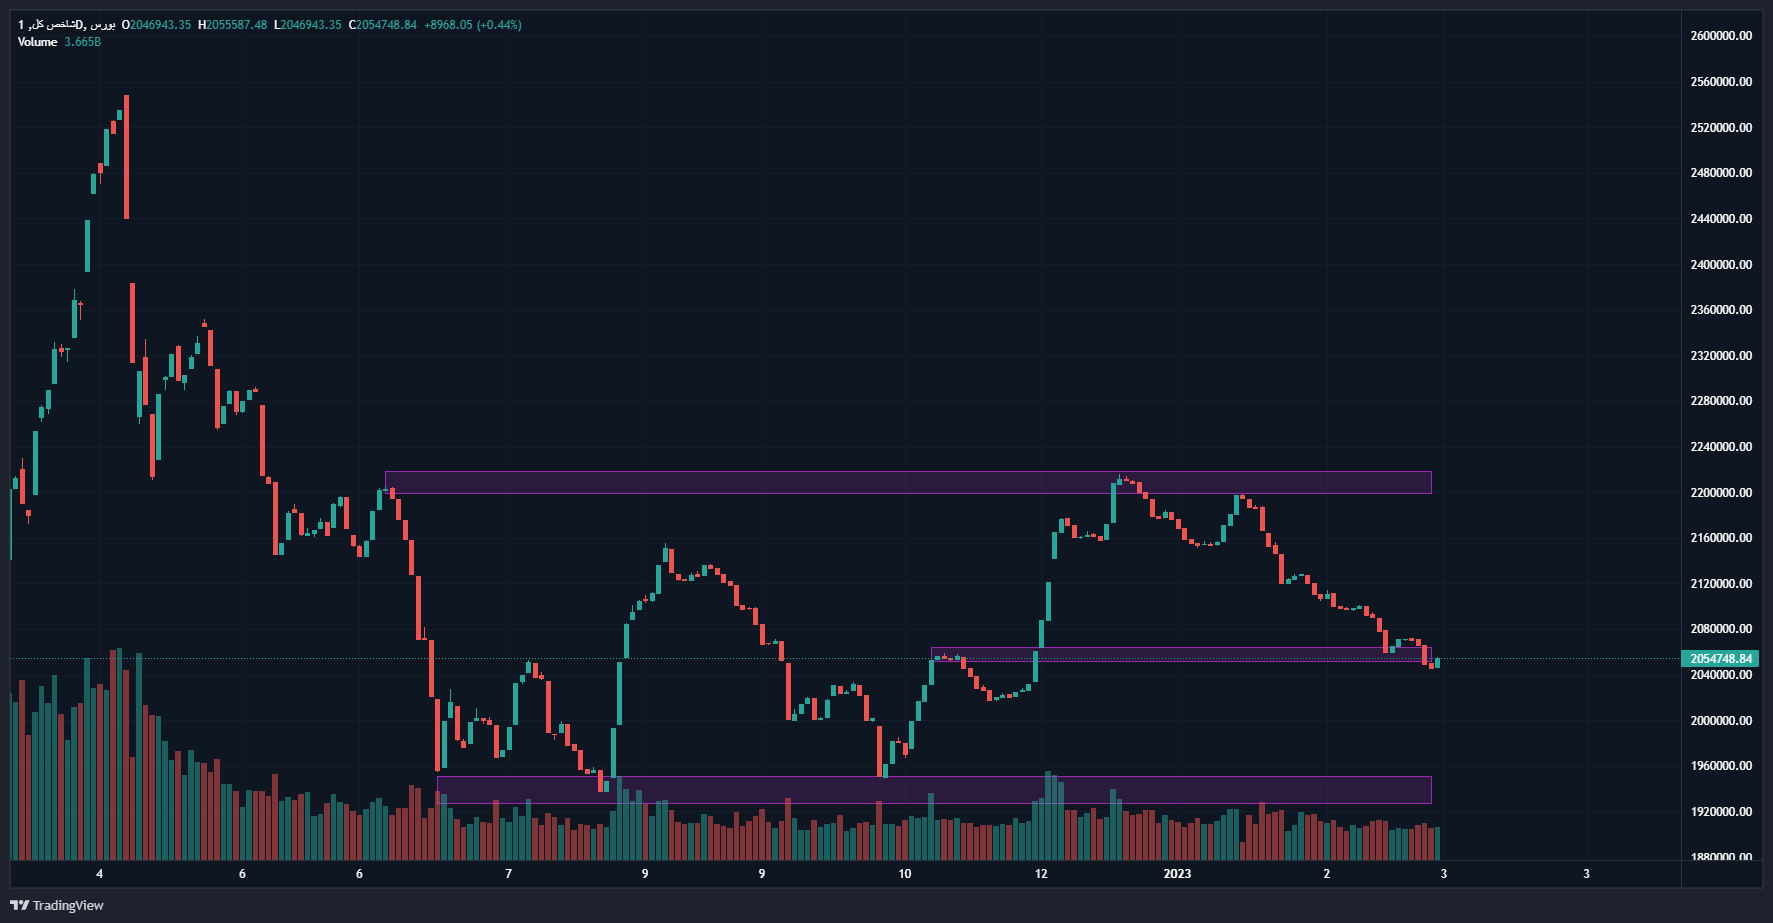Click the close price value C2054748.84

click(383, 25)
